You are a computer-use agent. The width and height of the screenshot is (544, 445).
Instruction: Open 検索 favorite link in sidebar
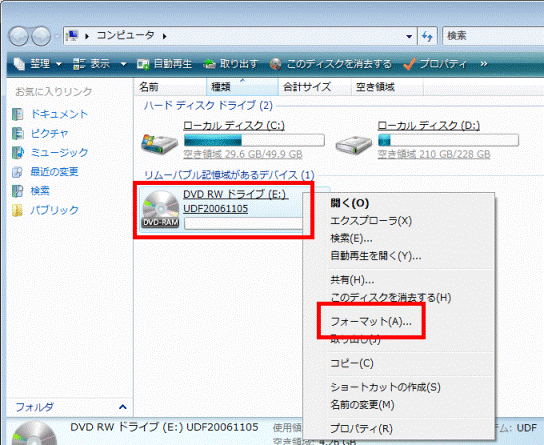point(40,191)
